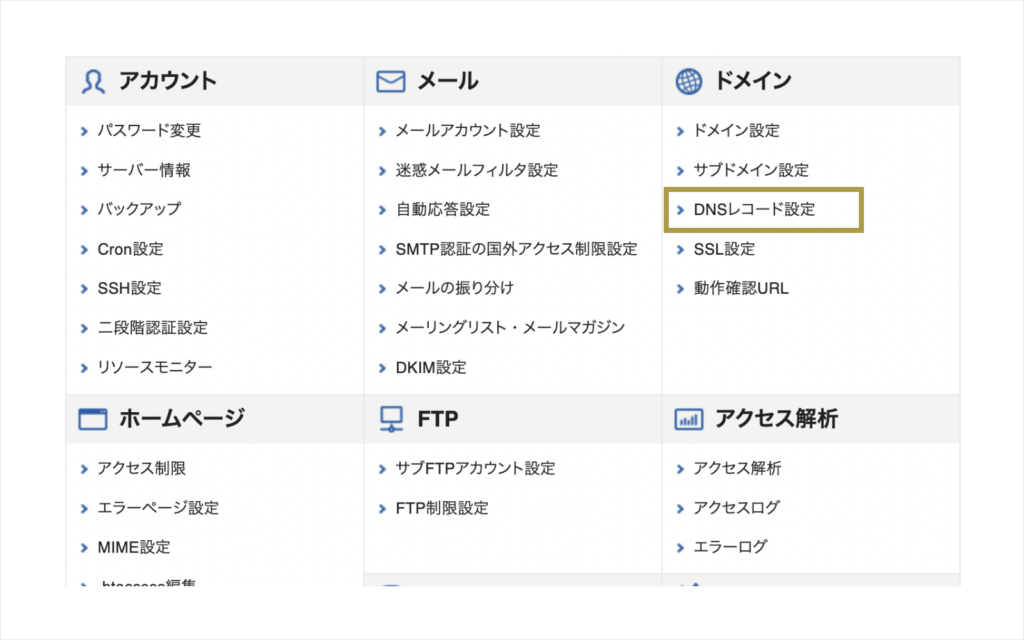
Task: Open 迷惑メールフィルタ設定
Action: tap(477, 170)
